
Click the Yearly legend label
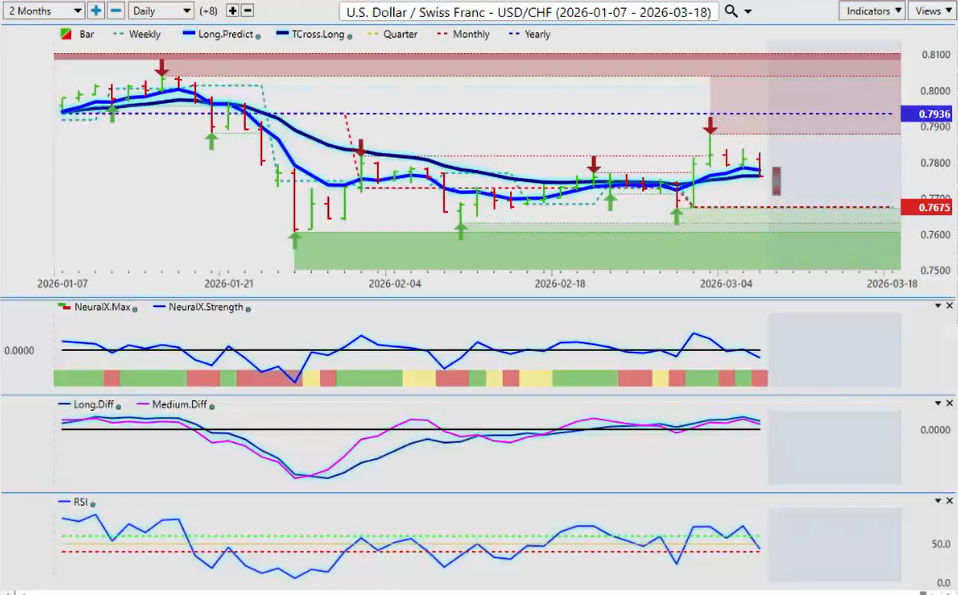(537, 34)
